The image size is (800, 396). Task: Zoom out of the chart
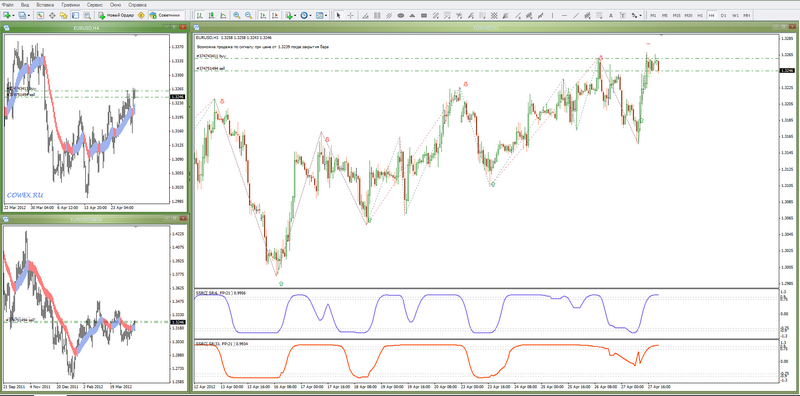[248, 15]
